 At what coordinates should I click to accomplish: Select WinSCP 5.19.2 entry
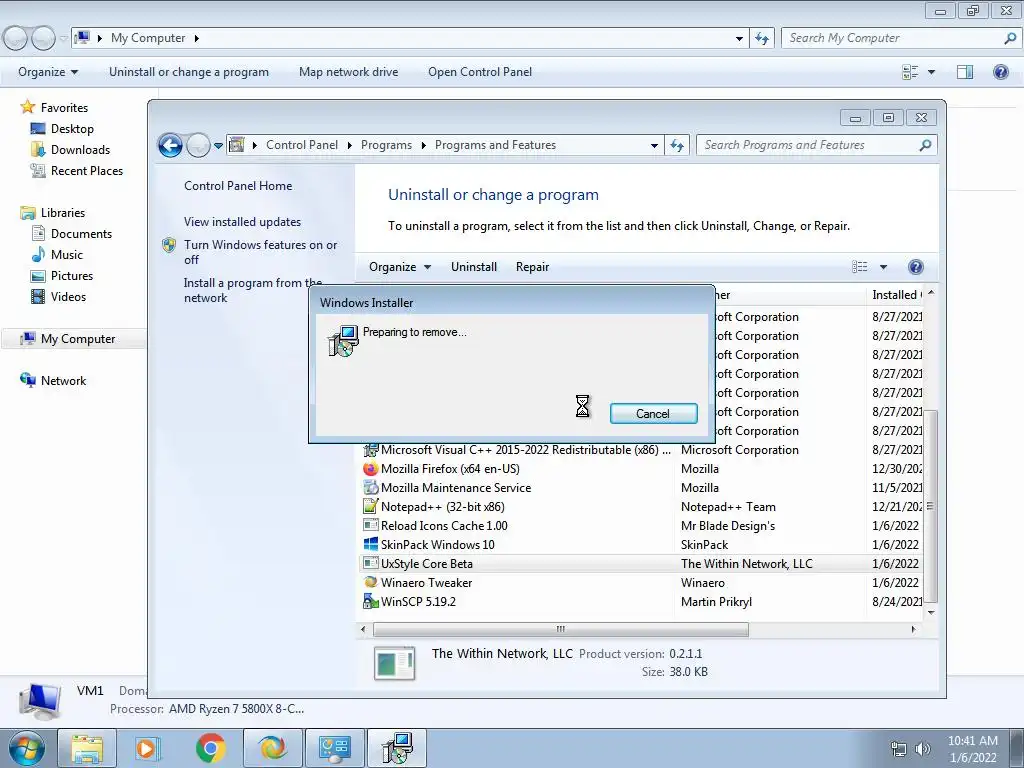tap(641, 601)
